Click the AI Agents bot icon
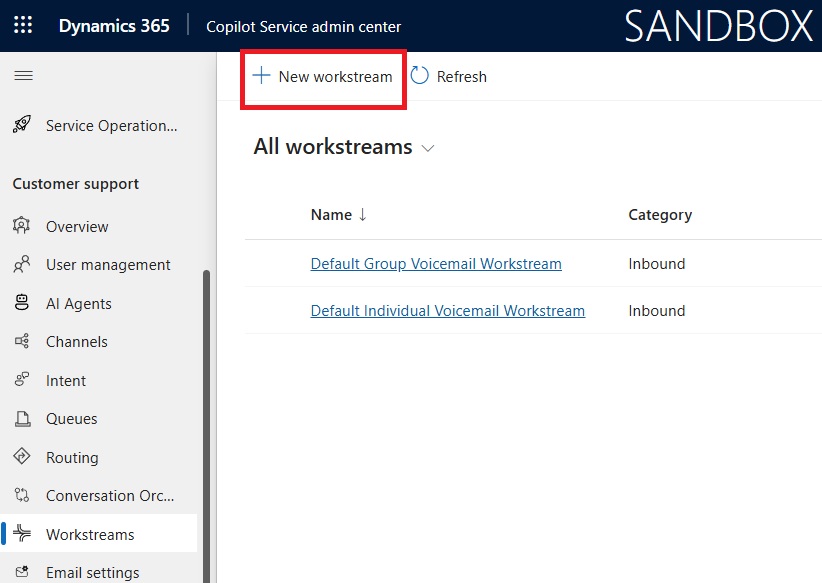 pyautogui.click(x=21, y=303)
